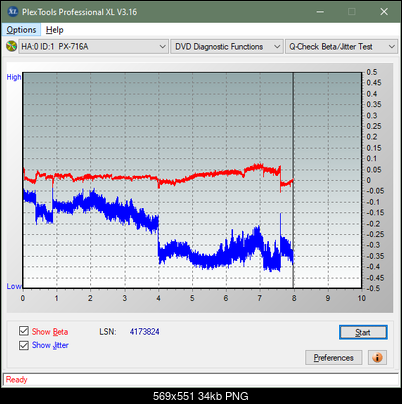Open the orange info icon button
The width and height of the screenshot is (402, 404).
(x=377, y=358)
